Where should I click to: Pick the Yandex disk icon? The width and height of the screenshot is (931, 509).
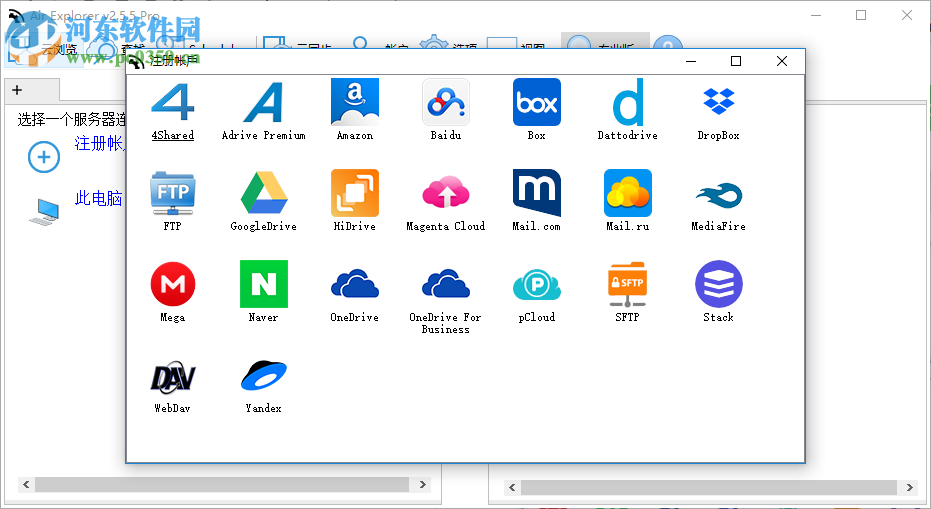(264, 375)
